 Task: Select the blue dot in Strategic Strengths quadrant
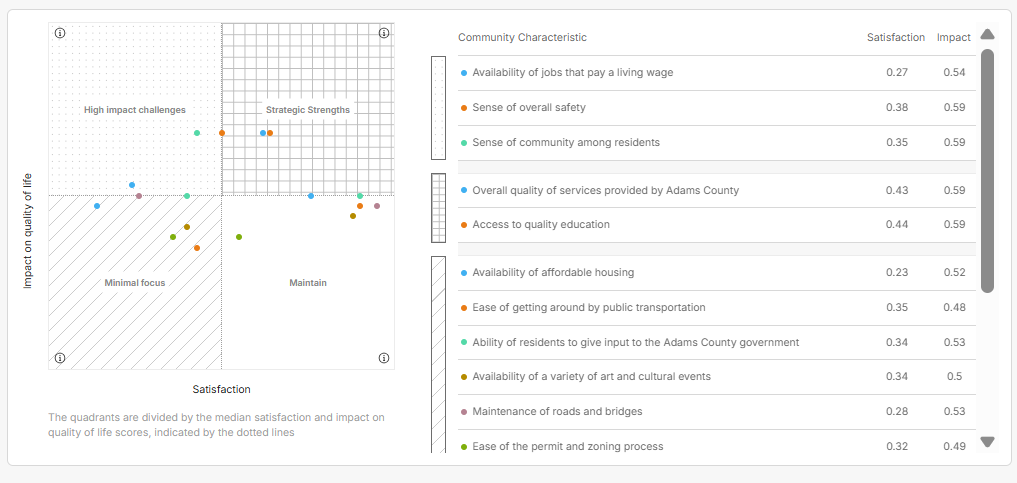coord(263,133)
